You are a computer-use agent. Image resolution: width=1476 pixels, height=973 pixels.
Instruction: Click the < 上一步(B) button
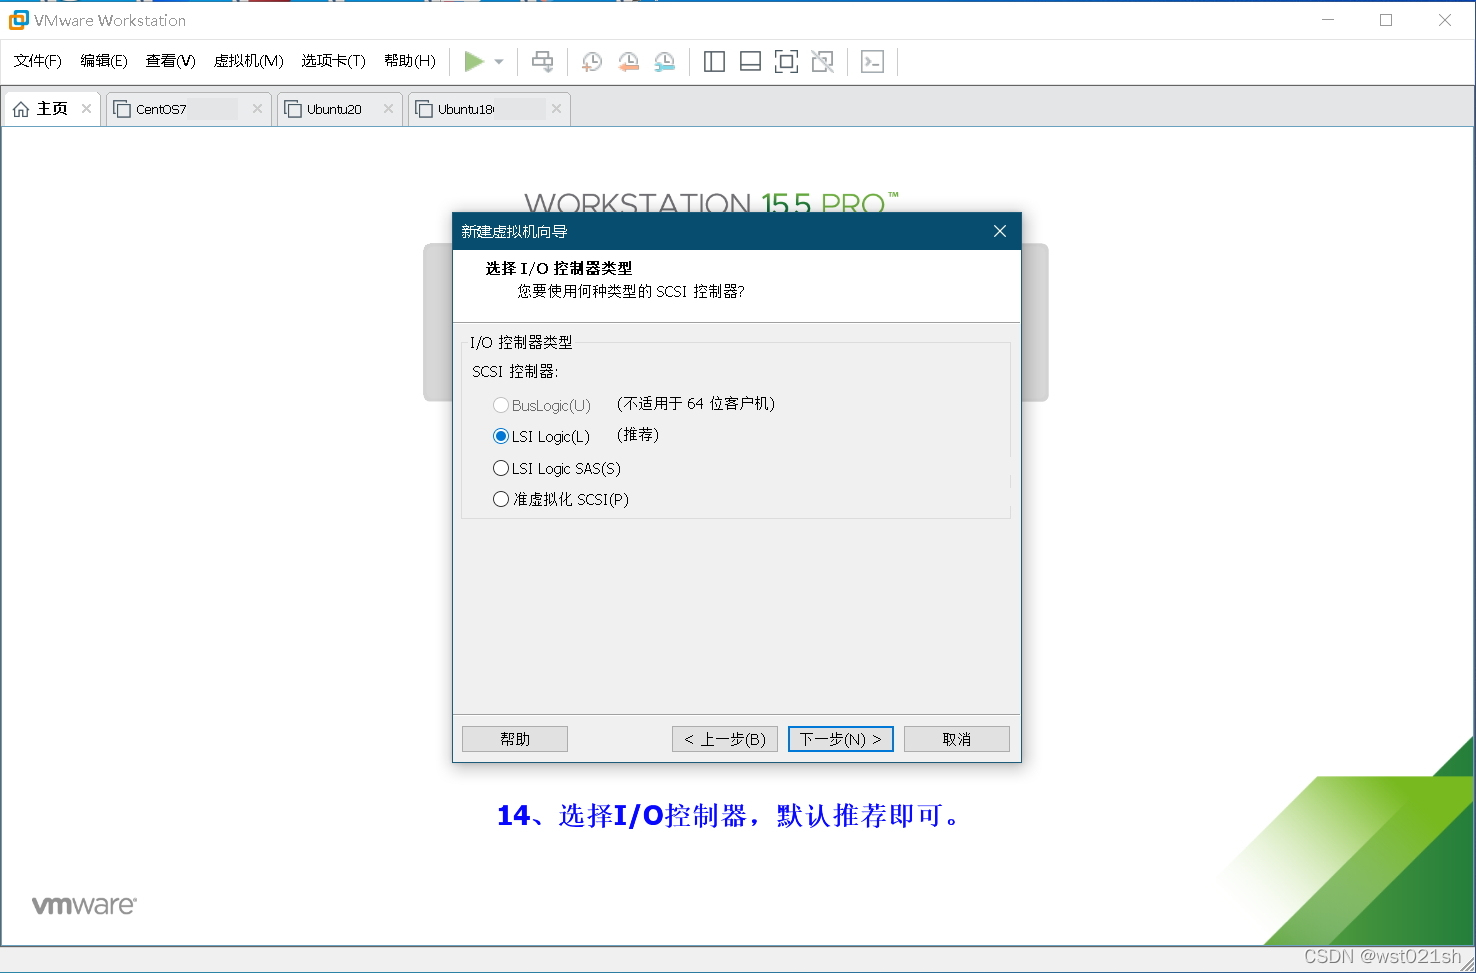pyautogui.click(x=725, y=739)
